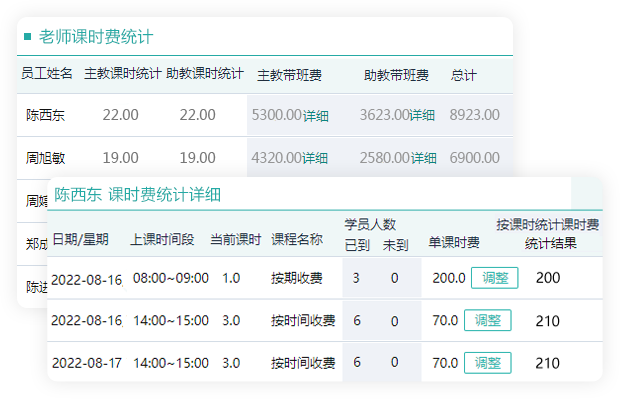
Task: Click the 单课时费 column header
Action: coord(454,242)
